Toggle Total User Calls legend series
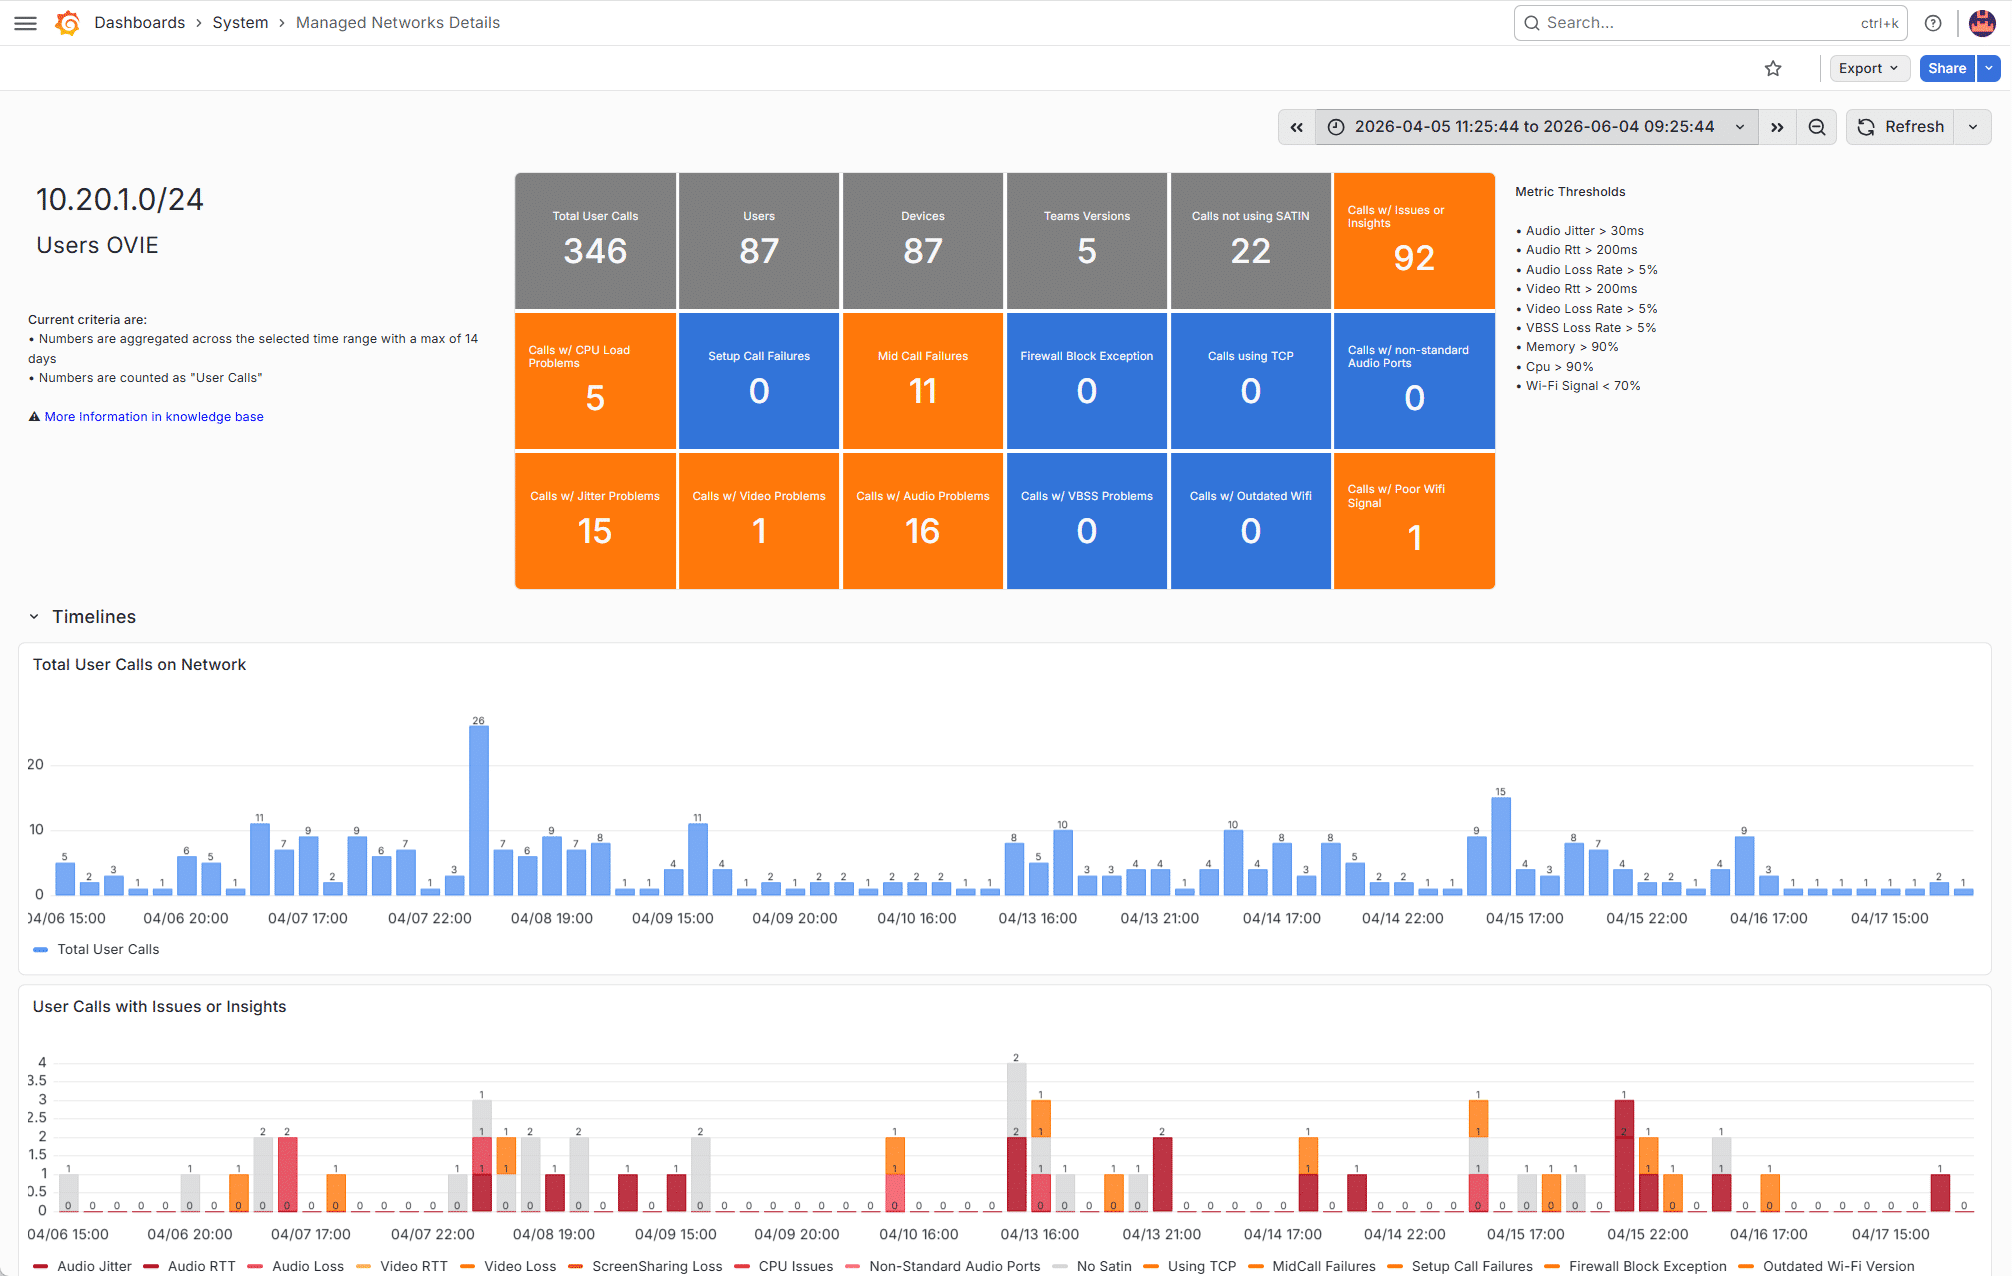 [x=97, y=949]
